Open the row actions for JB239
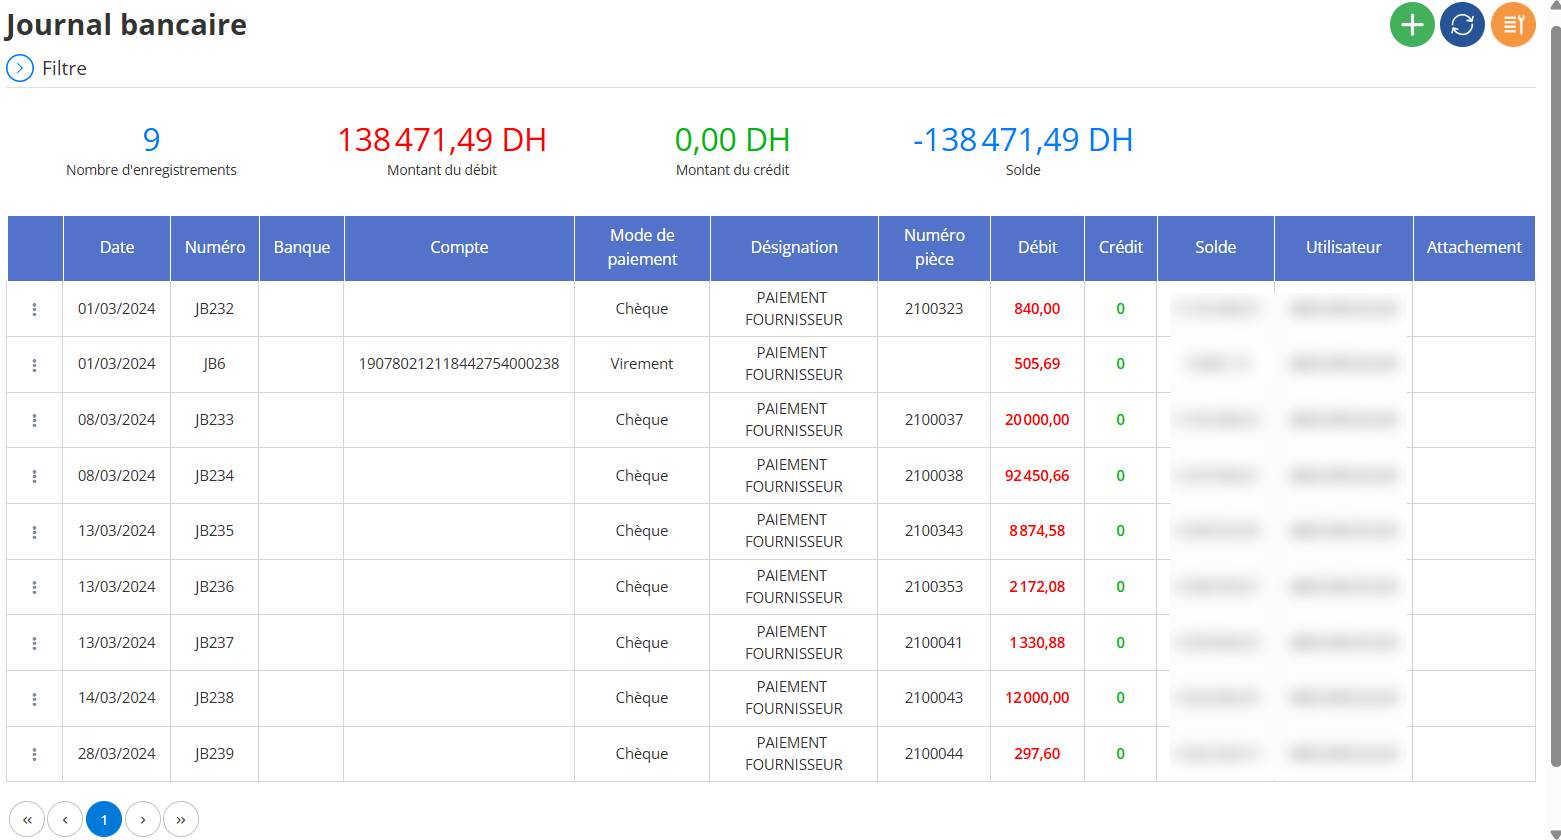This screenshot has height=840, width=1561. (35, 754)
